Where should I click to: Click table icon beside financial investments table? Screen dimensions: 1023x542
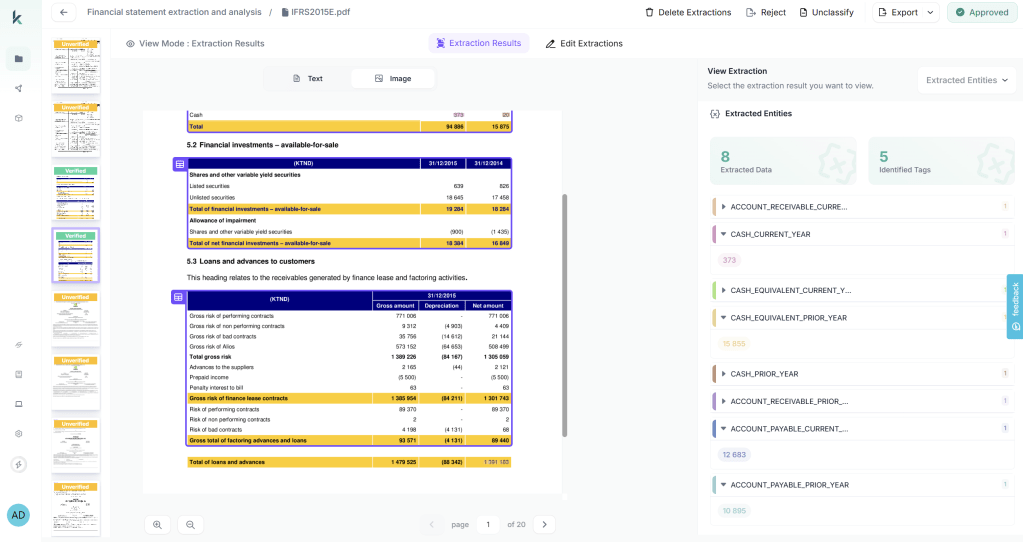coord(179,163)
